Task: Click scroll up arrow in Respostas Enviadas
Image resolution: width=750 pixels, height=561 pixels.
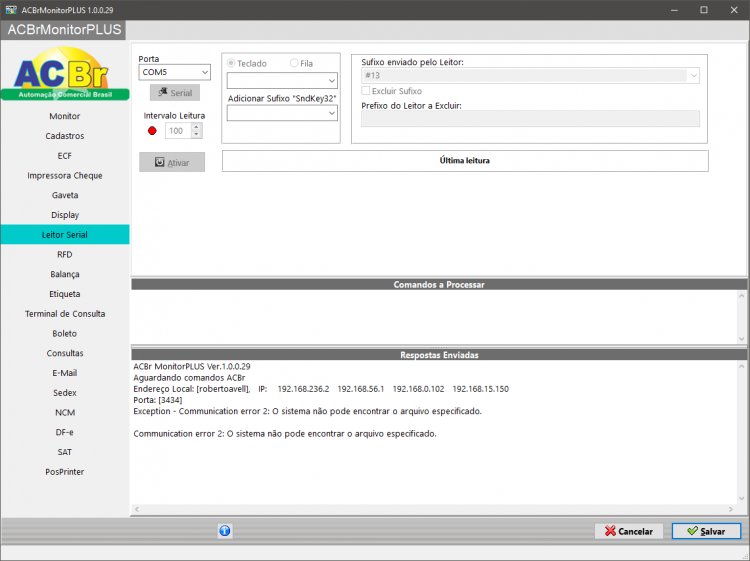Action: pyautogui.click(x=741, y=366)
